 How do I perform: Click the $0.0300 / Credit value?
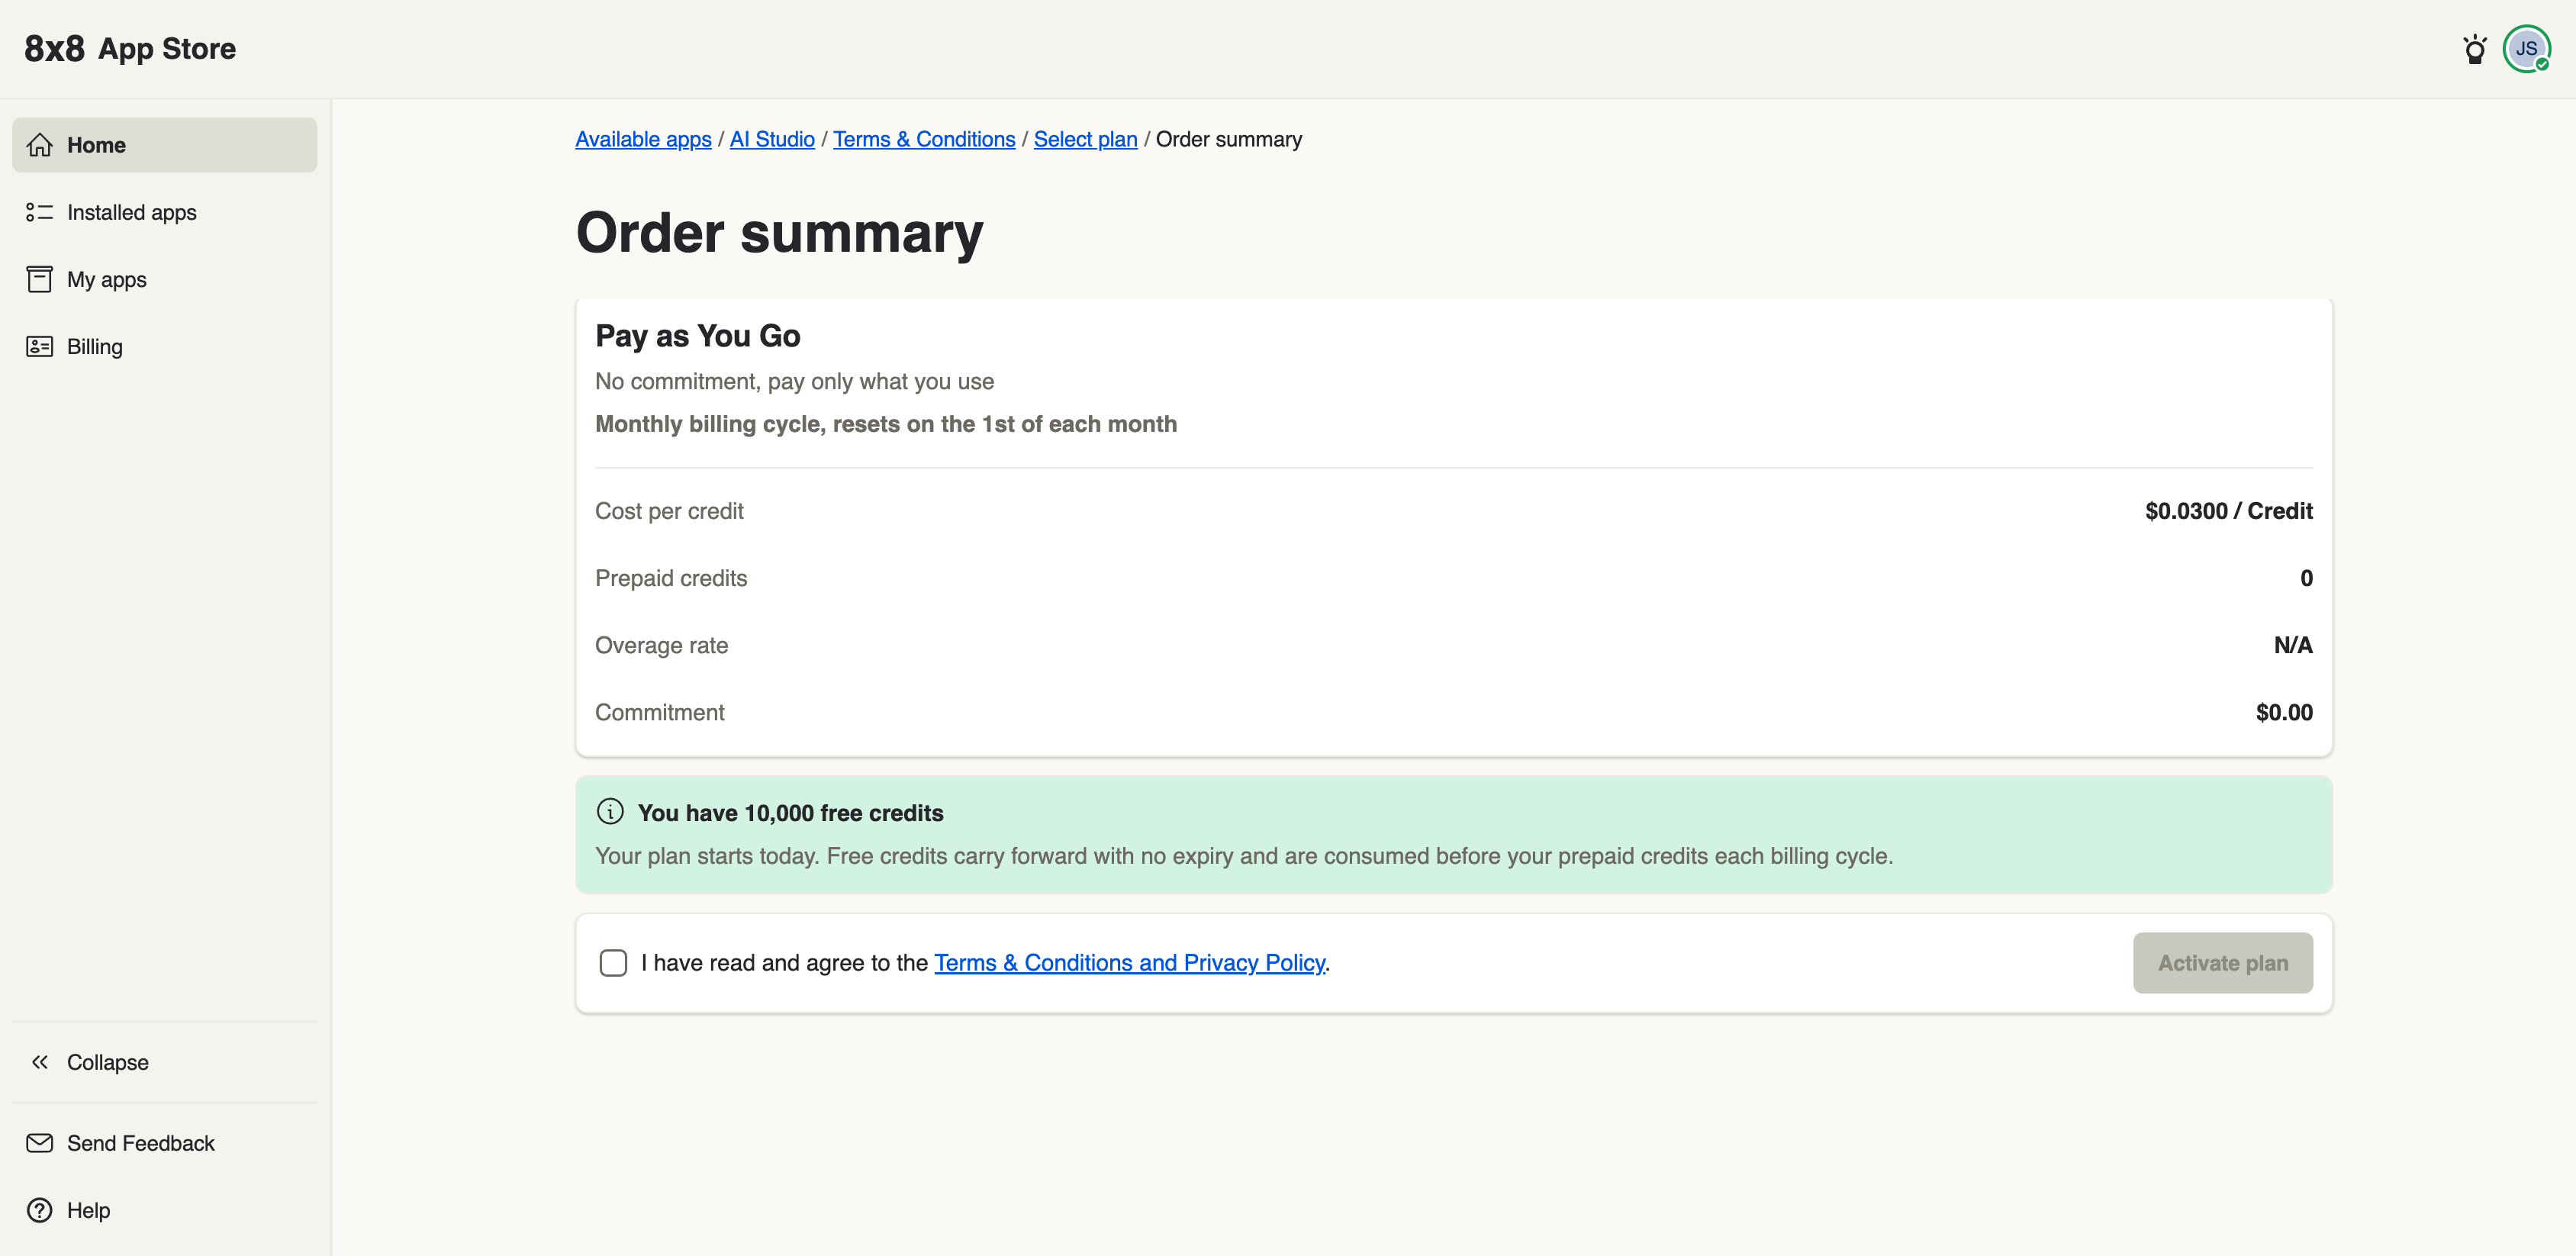(2228, 511)
